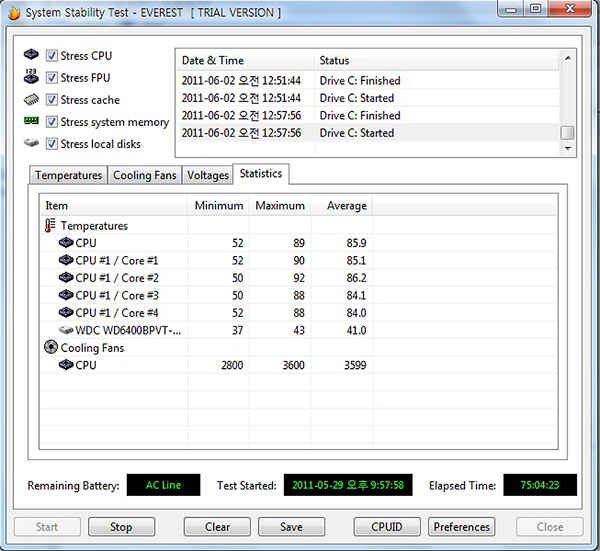This screenshot has height=551, width=600.
Task: Minimize the System Stability Test window
Action: coord(511,9)
